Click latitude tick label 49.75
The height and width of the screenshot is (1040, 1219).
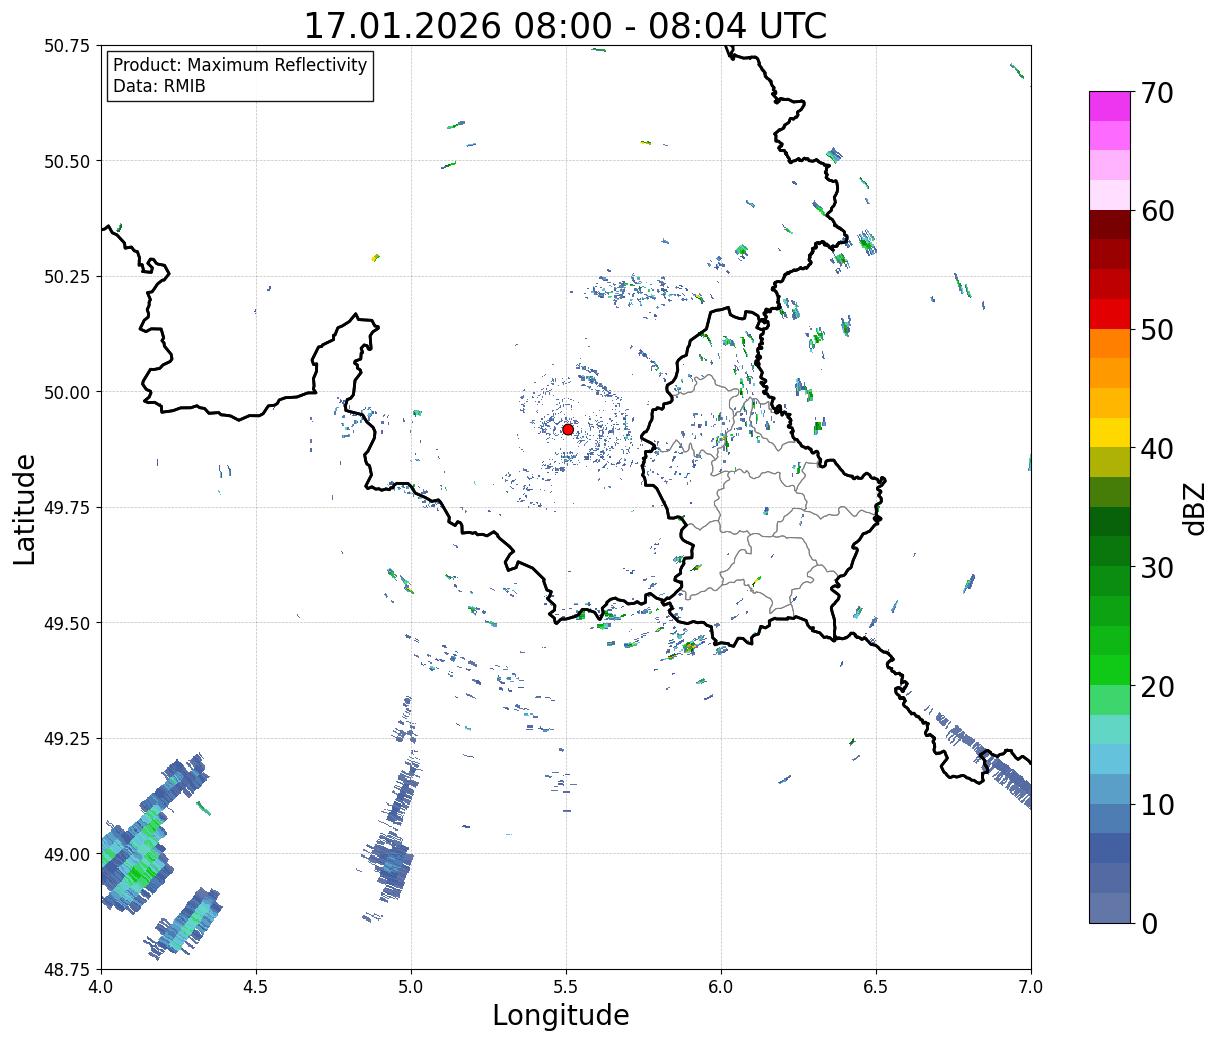pos(67,508)
